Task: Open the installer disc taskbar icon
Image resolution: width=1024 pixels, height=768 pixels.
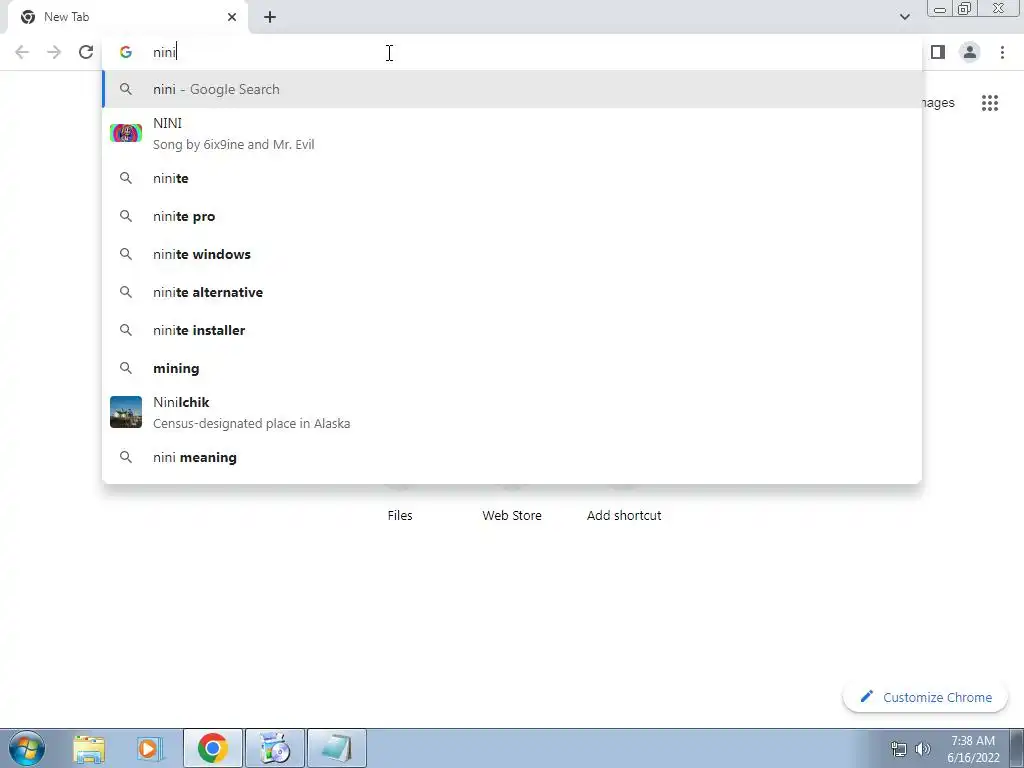Action: pyautogui.click(x=275, y=748)
